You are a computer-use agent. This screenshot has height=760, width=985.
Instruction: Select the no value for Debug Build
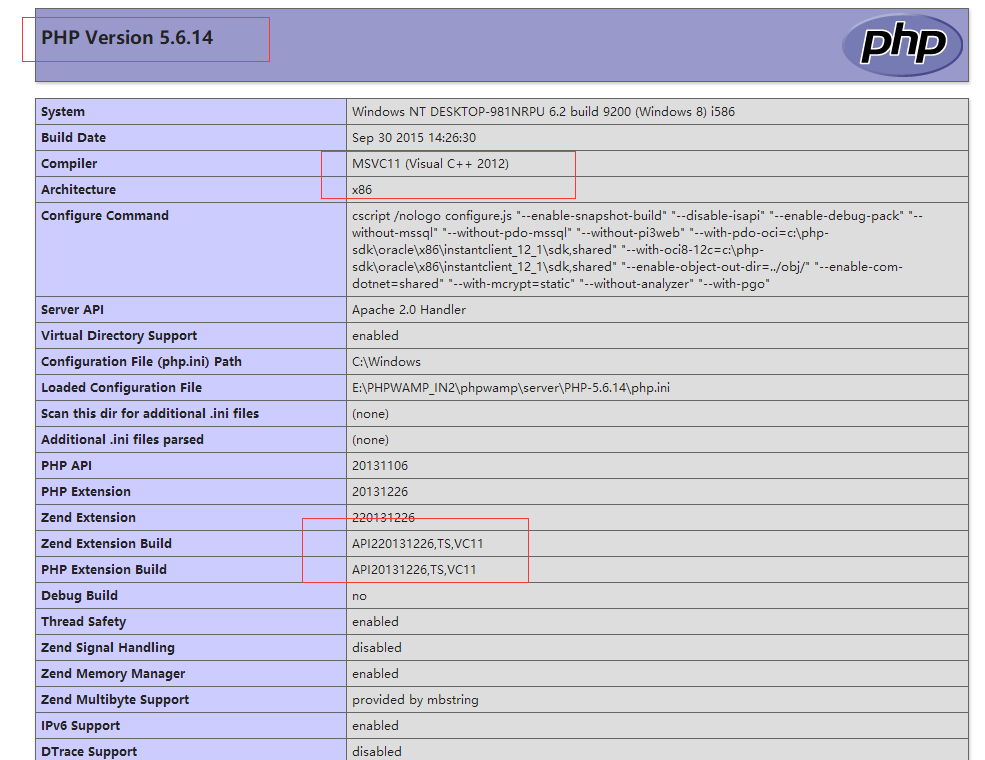coord(359,596)
